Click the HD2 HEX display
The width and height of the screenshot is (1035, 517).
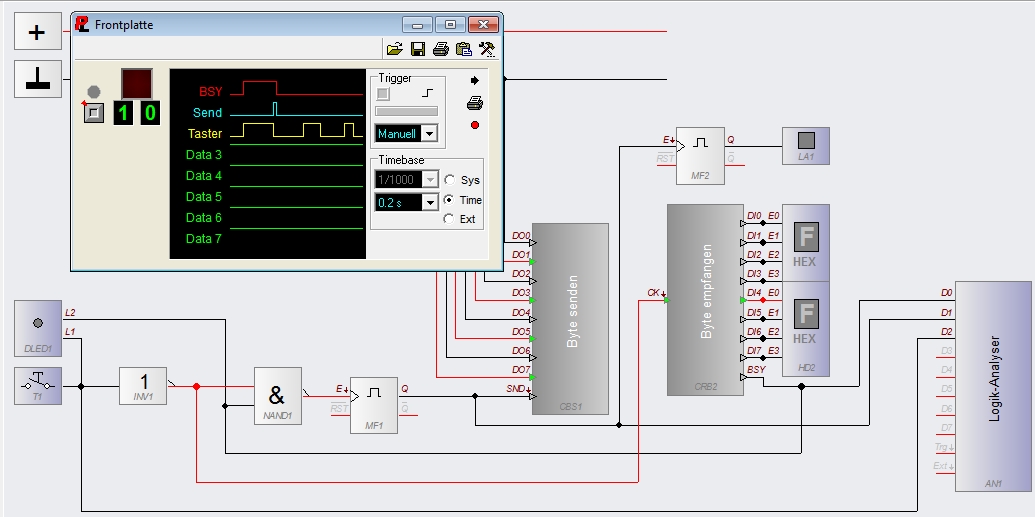coord(805,329)
